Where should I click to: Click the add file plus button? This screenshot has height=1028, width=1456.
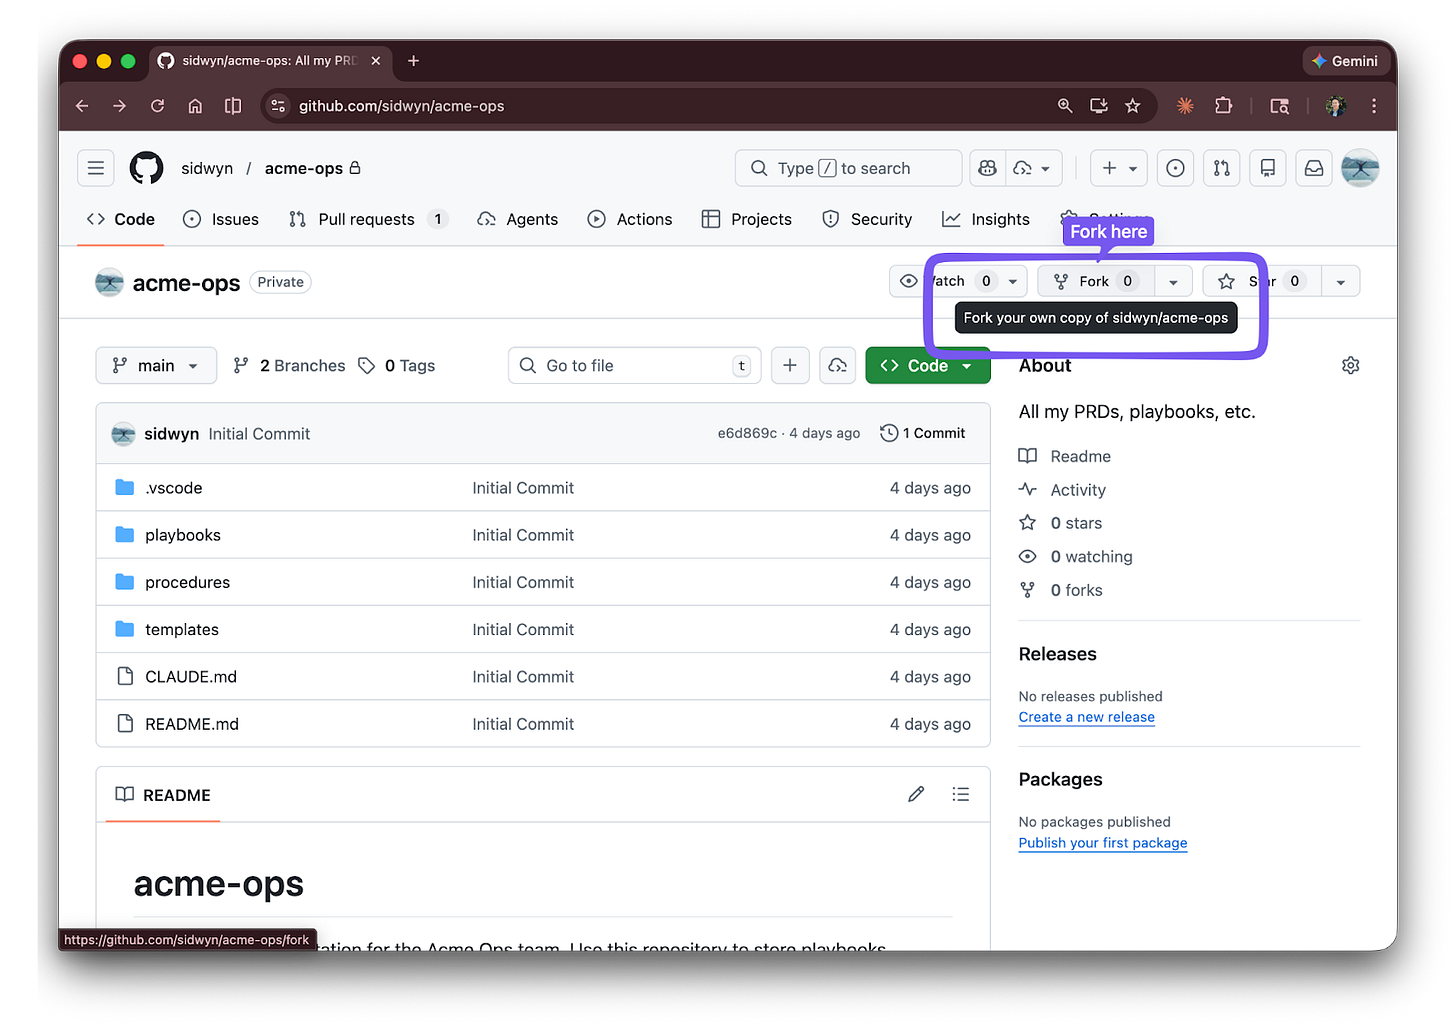point(790,365)
